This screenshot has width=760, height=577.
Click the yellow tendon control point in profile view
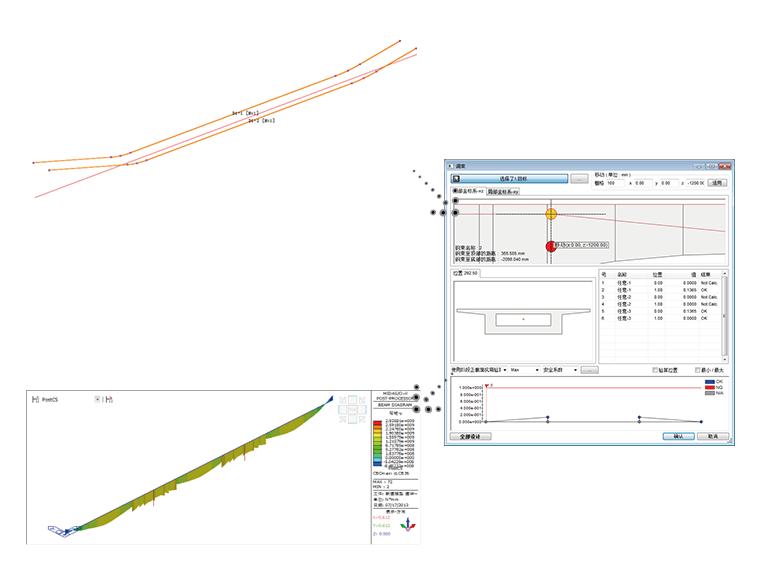(x=551, y=214)
